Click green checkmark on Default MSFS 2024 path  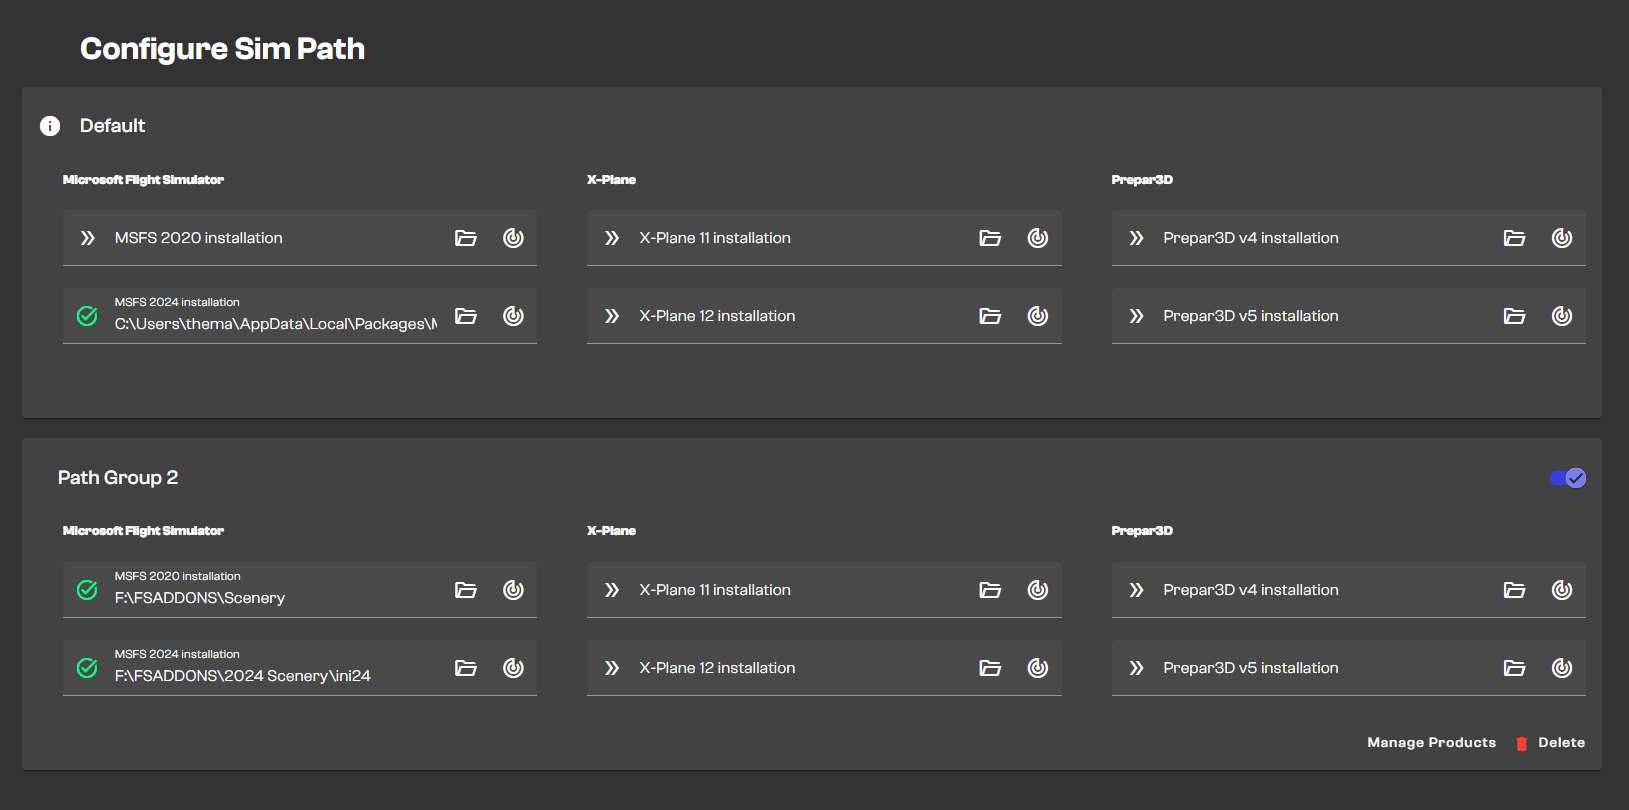[88, 316]
